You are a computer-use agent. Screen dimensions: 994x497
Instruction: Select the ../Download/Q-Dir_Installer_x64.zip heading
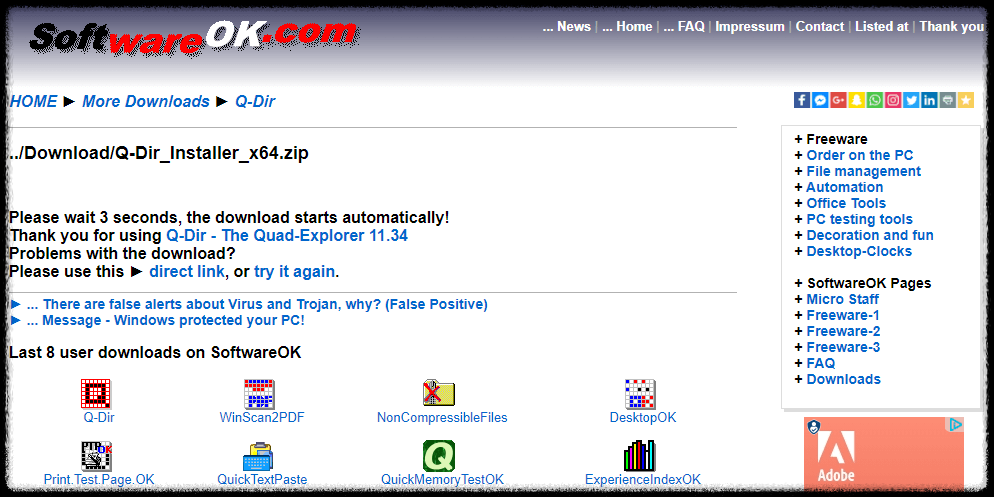click(x=159, y=153)
